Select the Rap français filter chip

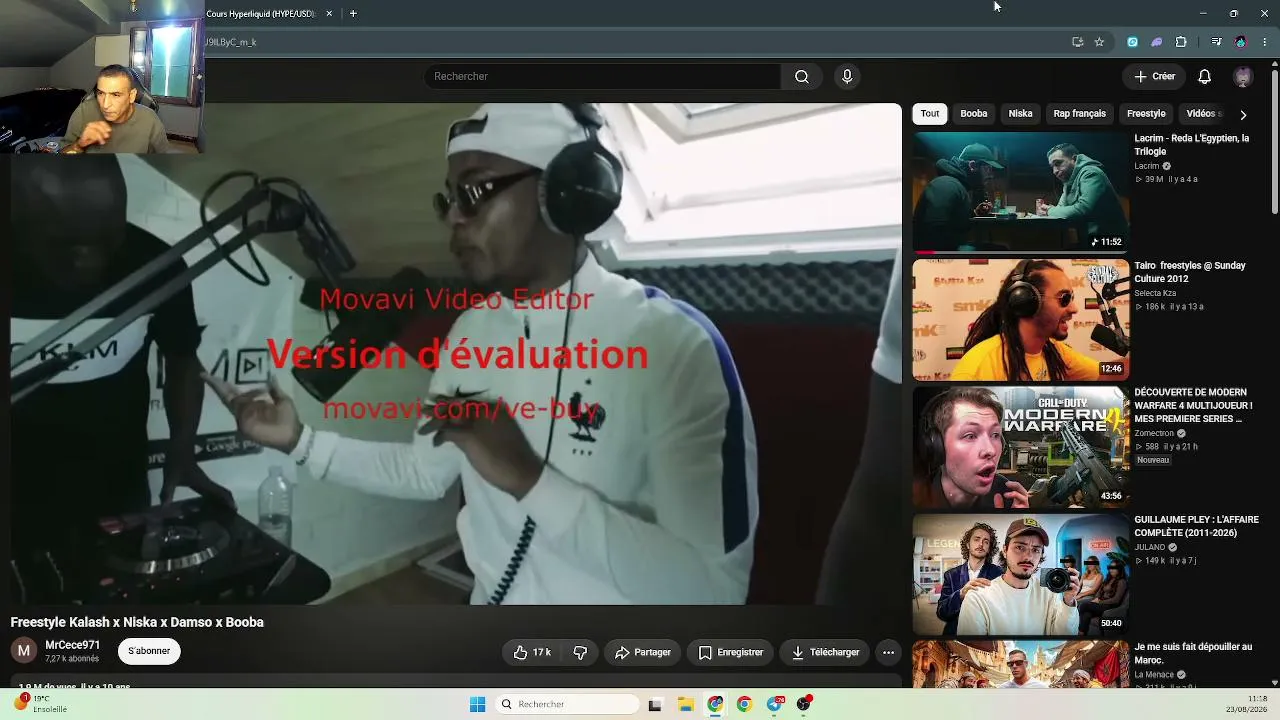(x=1079, y=114)
